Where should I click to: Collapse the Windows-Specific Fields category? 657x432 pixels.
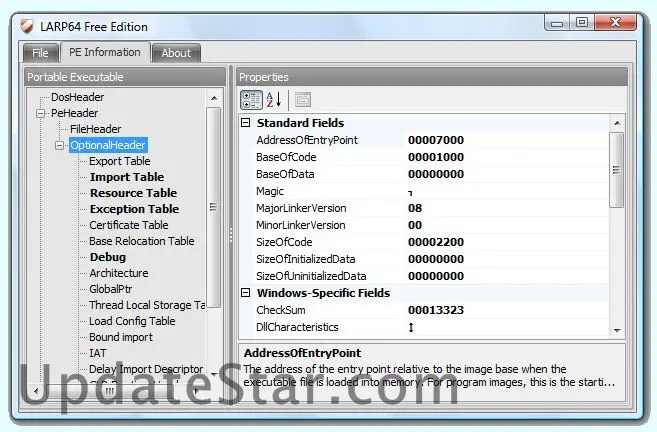pos(246,293)
